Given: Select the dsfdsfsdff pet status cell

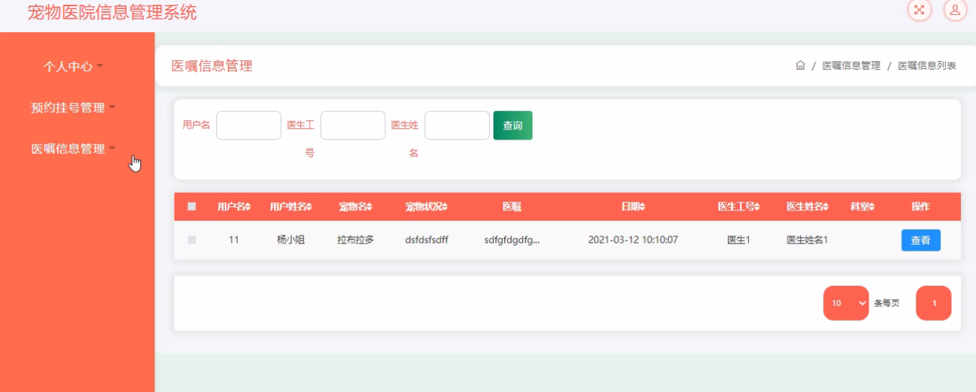Looking at the screenshot, I should pyautogui.click(x=426, y=240).
